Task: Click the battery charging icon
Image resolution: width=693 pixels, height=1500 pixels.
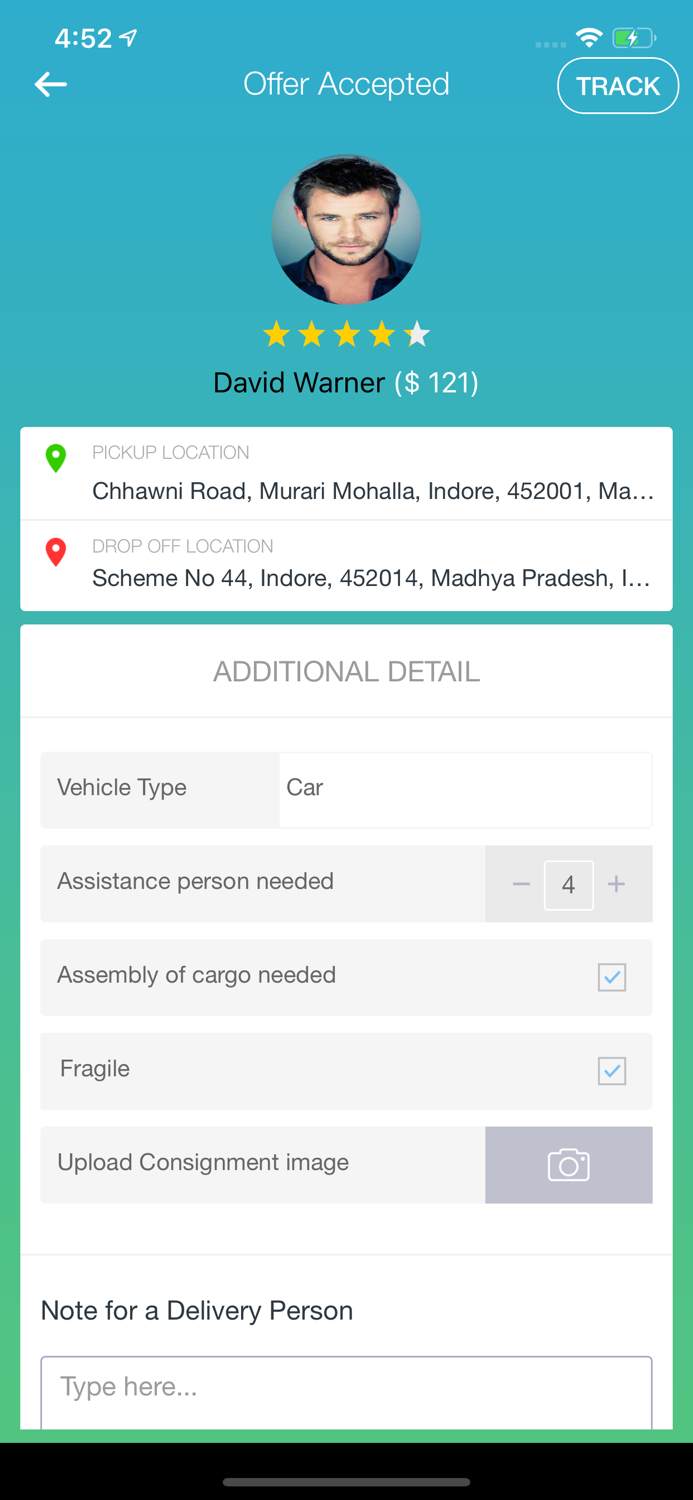Action: click(634, 37)
